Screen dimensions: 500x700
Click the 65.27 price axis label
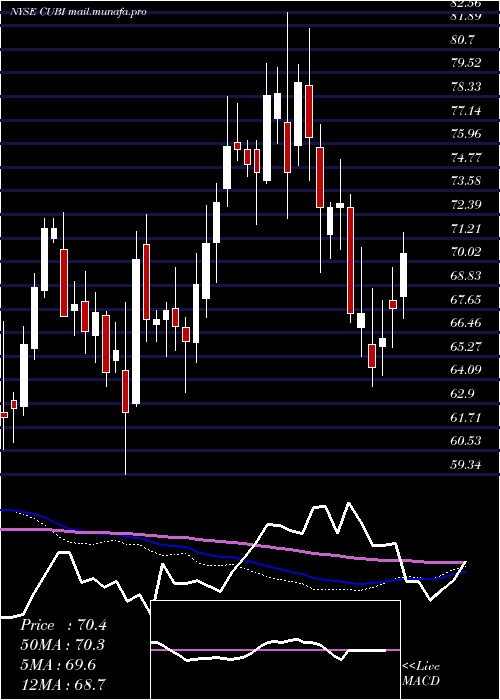pos(466,347)
